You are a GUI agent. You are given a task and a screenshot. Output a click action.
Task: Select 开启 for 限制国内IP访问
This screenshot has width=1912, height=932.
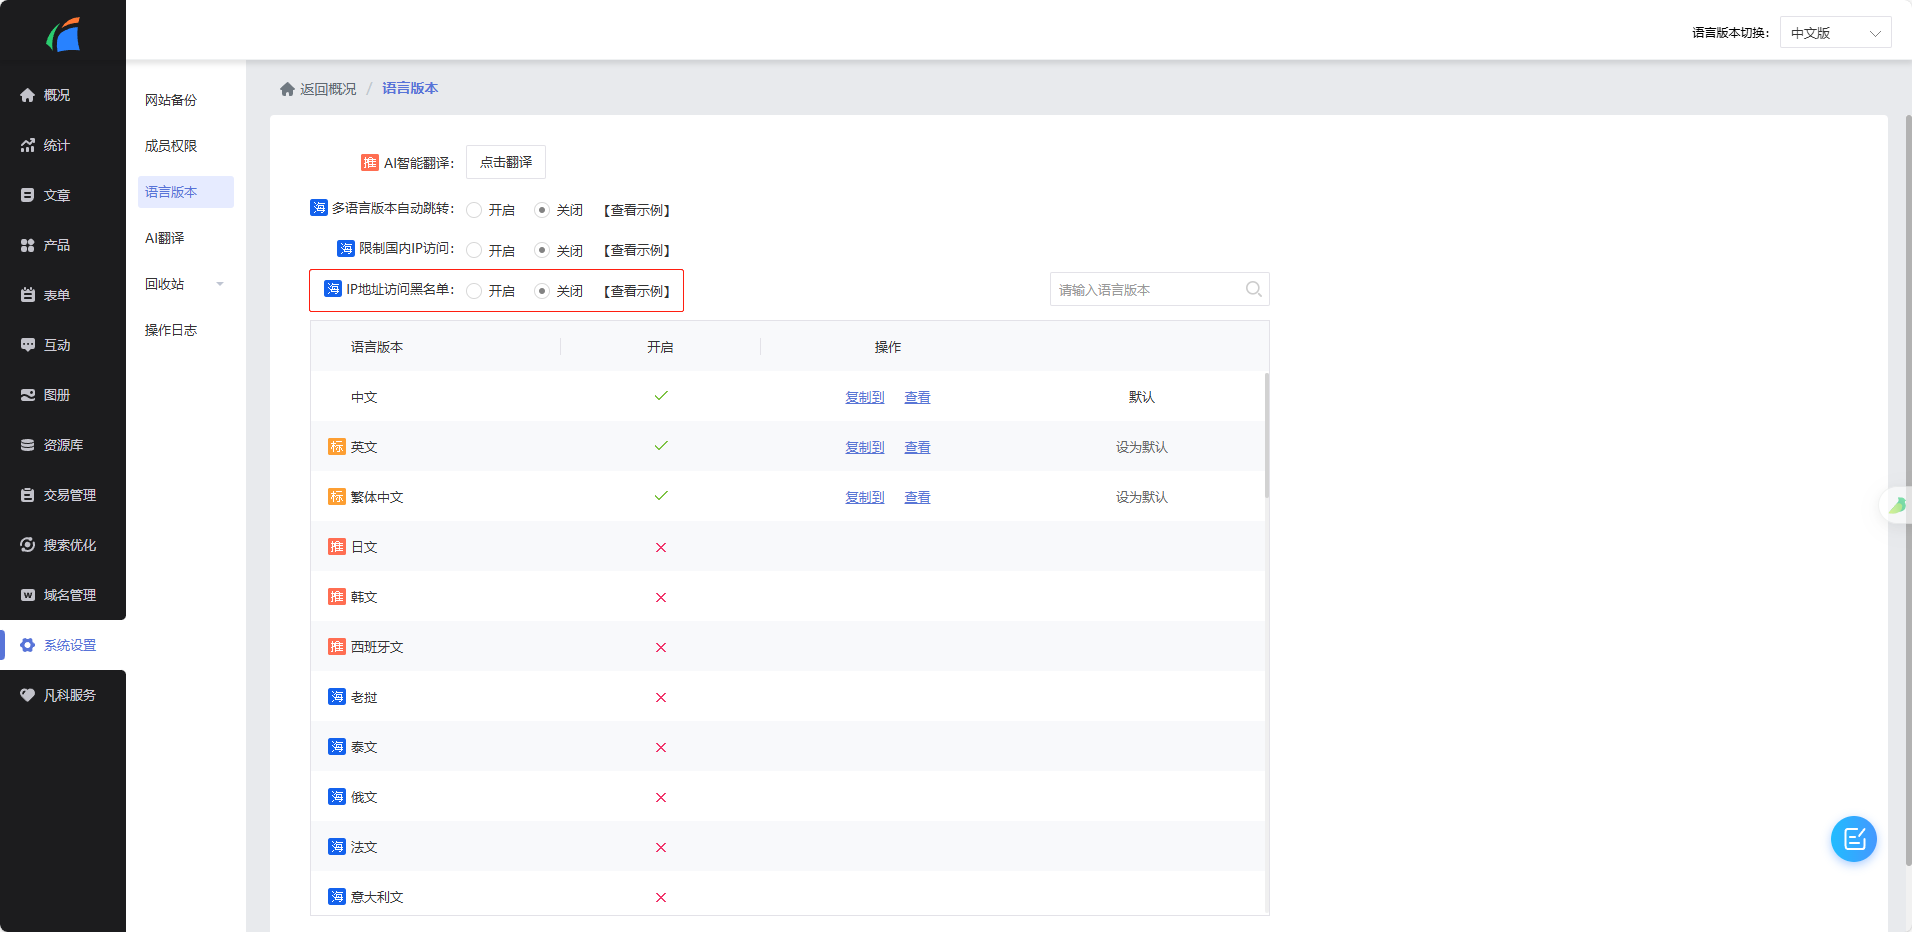tap(474, 250)
